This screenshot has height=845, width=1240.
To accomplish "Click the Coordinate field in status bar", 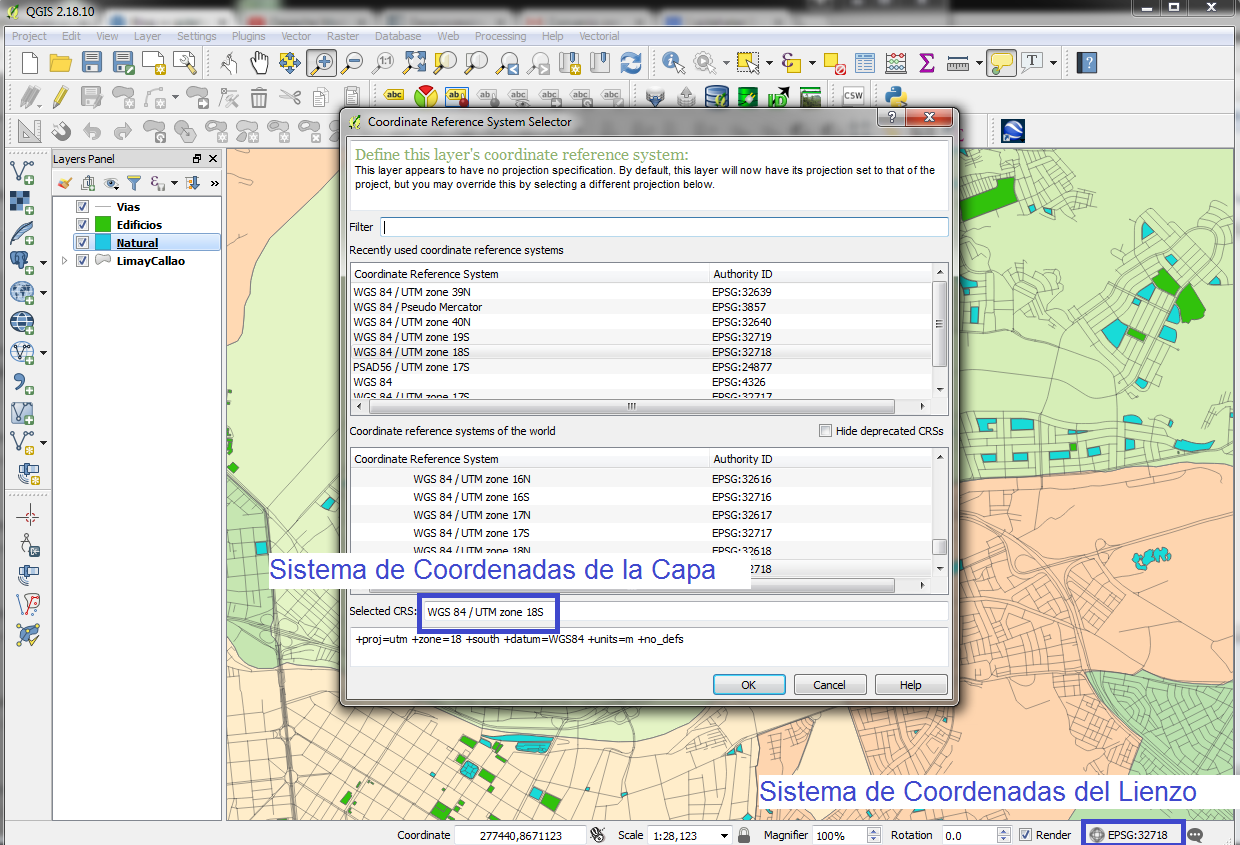I will 520,835.
